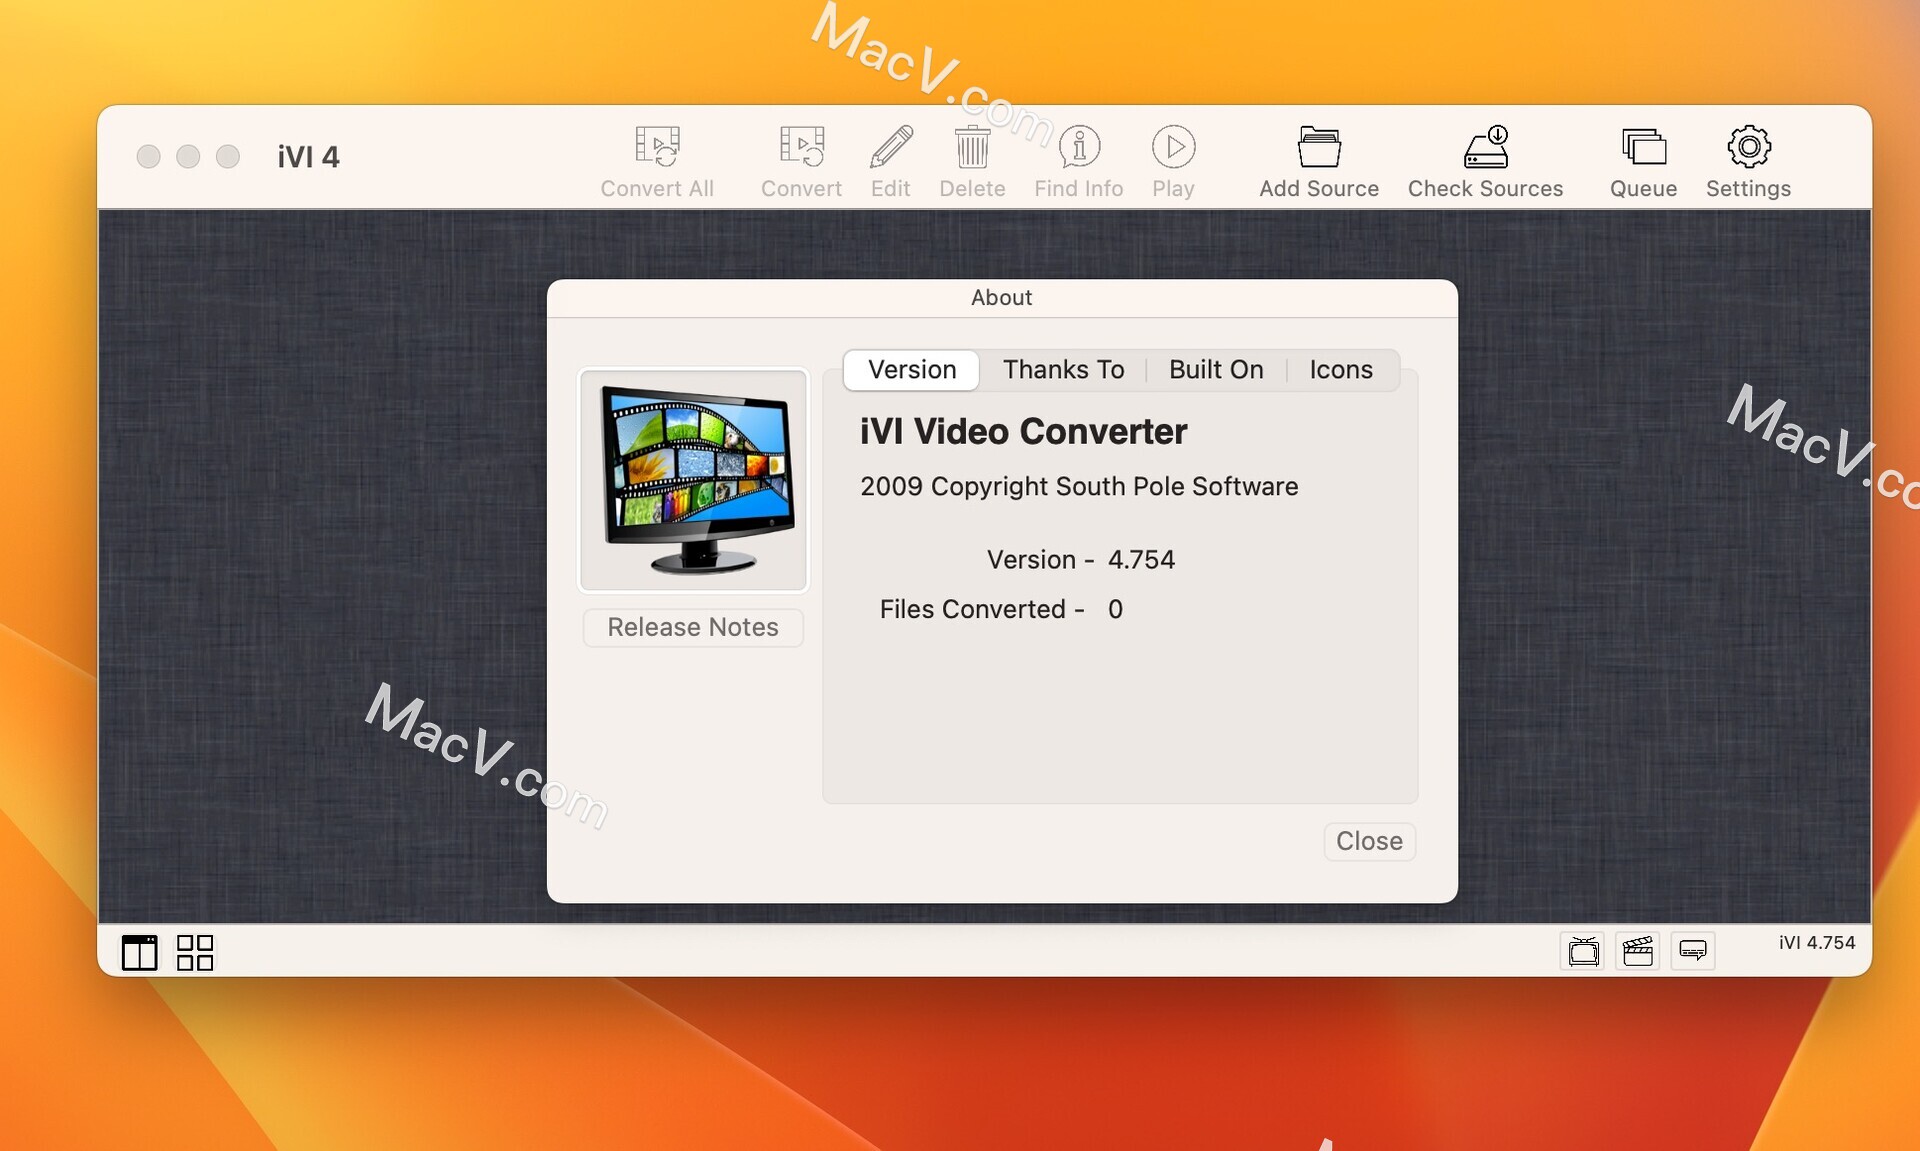Switch to the Thanks To tab
Image resolution: width=1920 pixels, height=1151 pixels.
1063,370
